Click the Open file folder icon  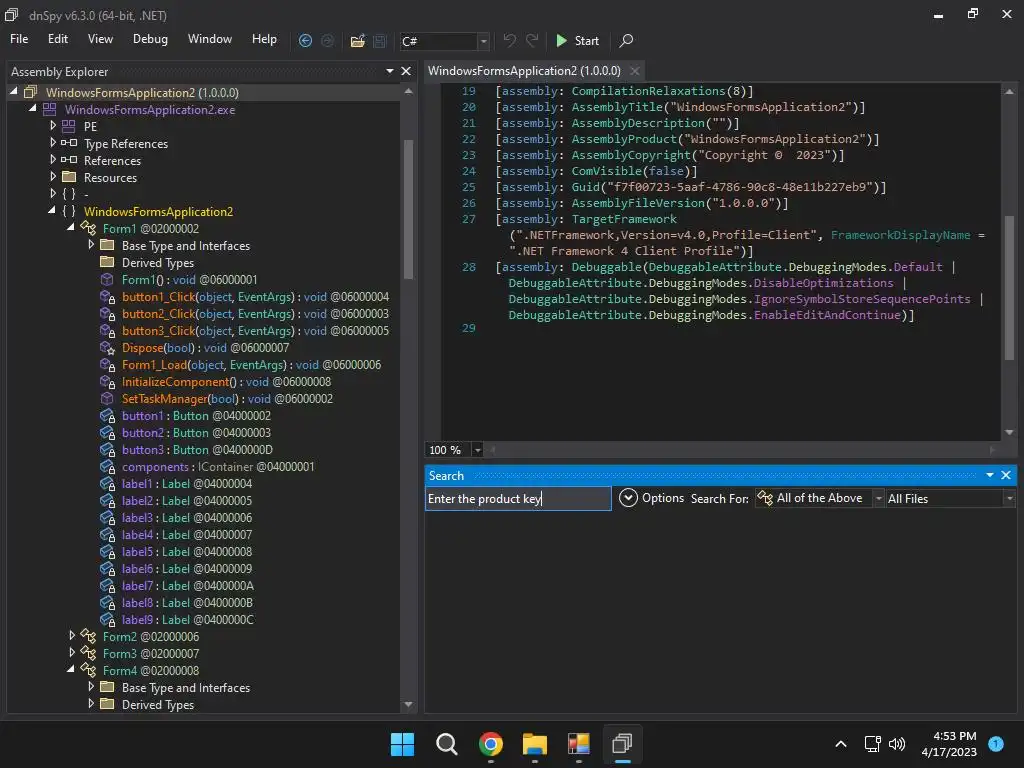pos(357,41)
